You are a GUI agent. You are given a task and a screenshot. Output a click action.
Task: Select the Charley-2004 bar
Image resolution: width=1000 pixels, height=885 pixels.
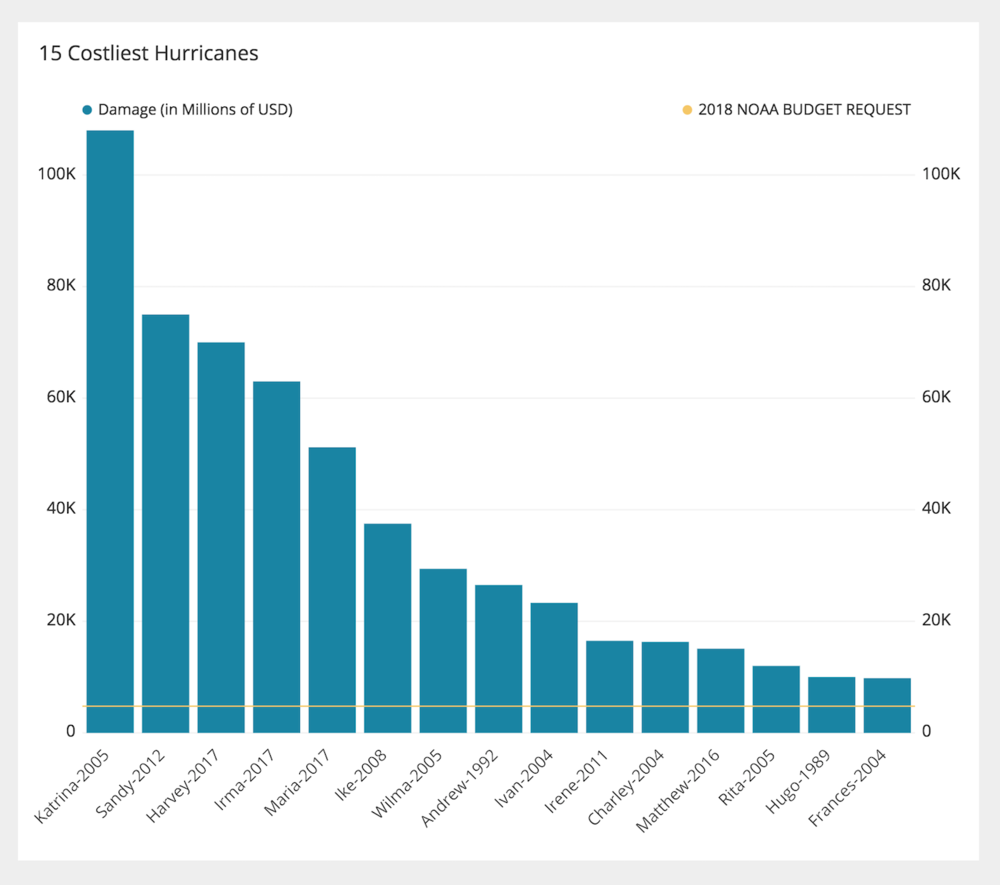(665, 687)
